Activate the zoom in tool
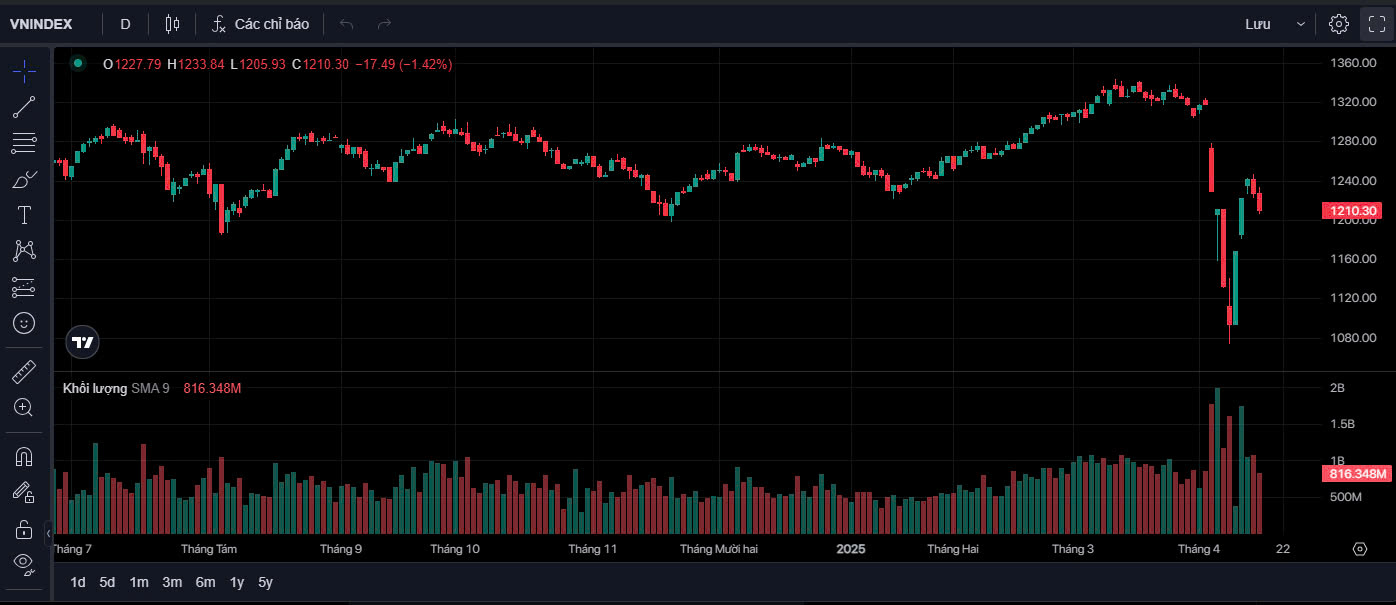The image size is (1396, 605). click(24, 407)
